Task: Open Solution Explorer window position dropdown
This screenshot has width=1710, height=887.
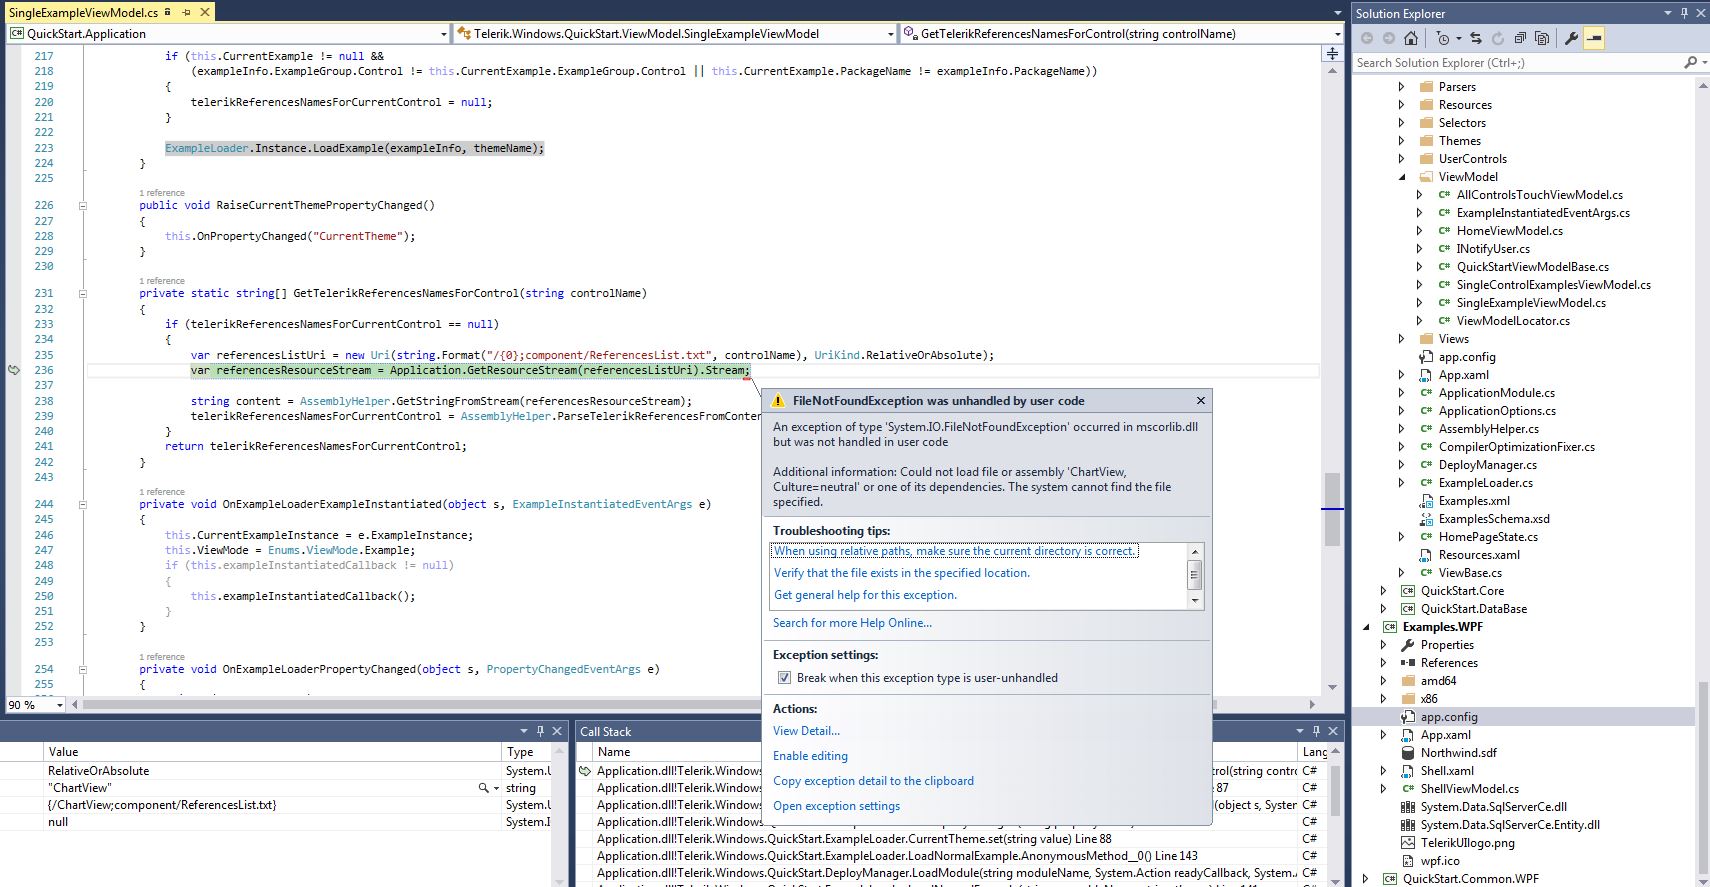Action: [1667, 13]
